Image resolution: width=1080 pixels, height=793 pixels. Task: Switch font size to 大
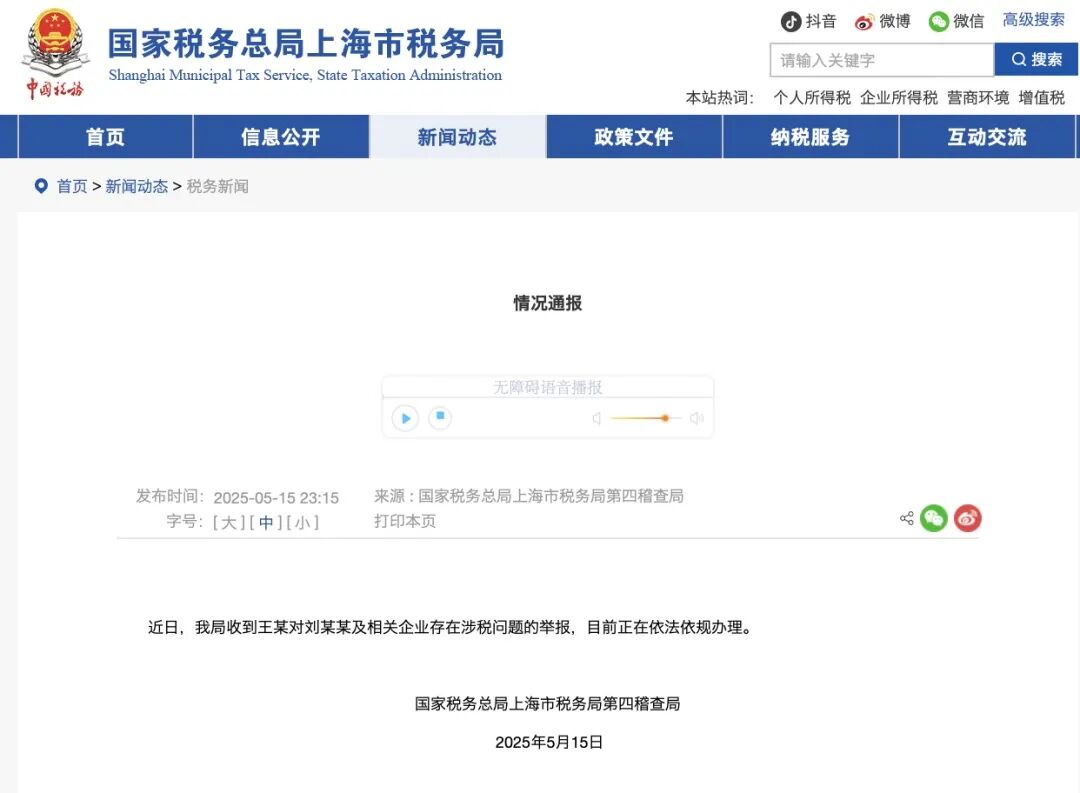click(228, 521)
